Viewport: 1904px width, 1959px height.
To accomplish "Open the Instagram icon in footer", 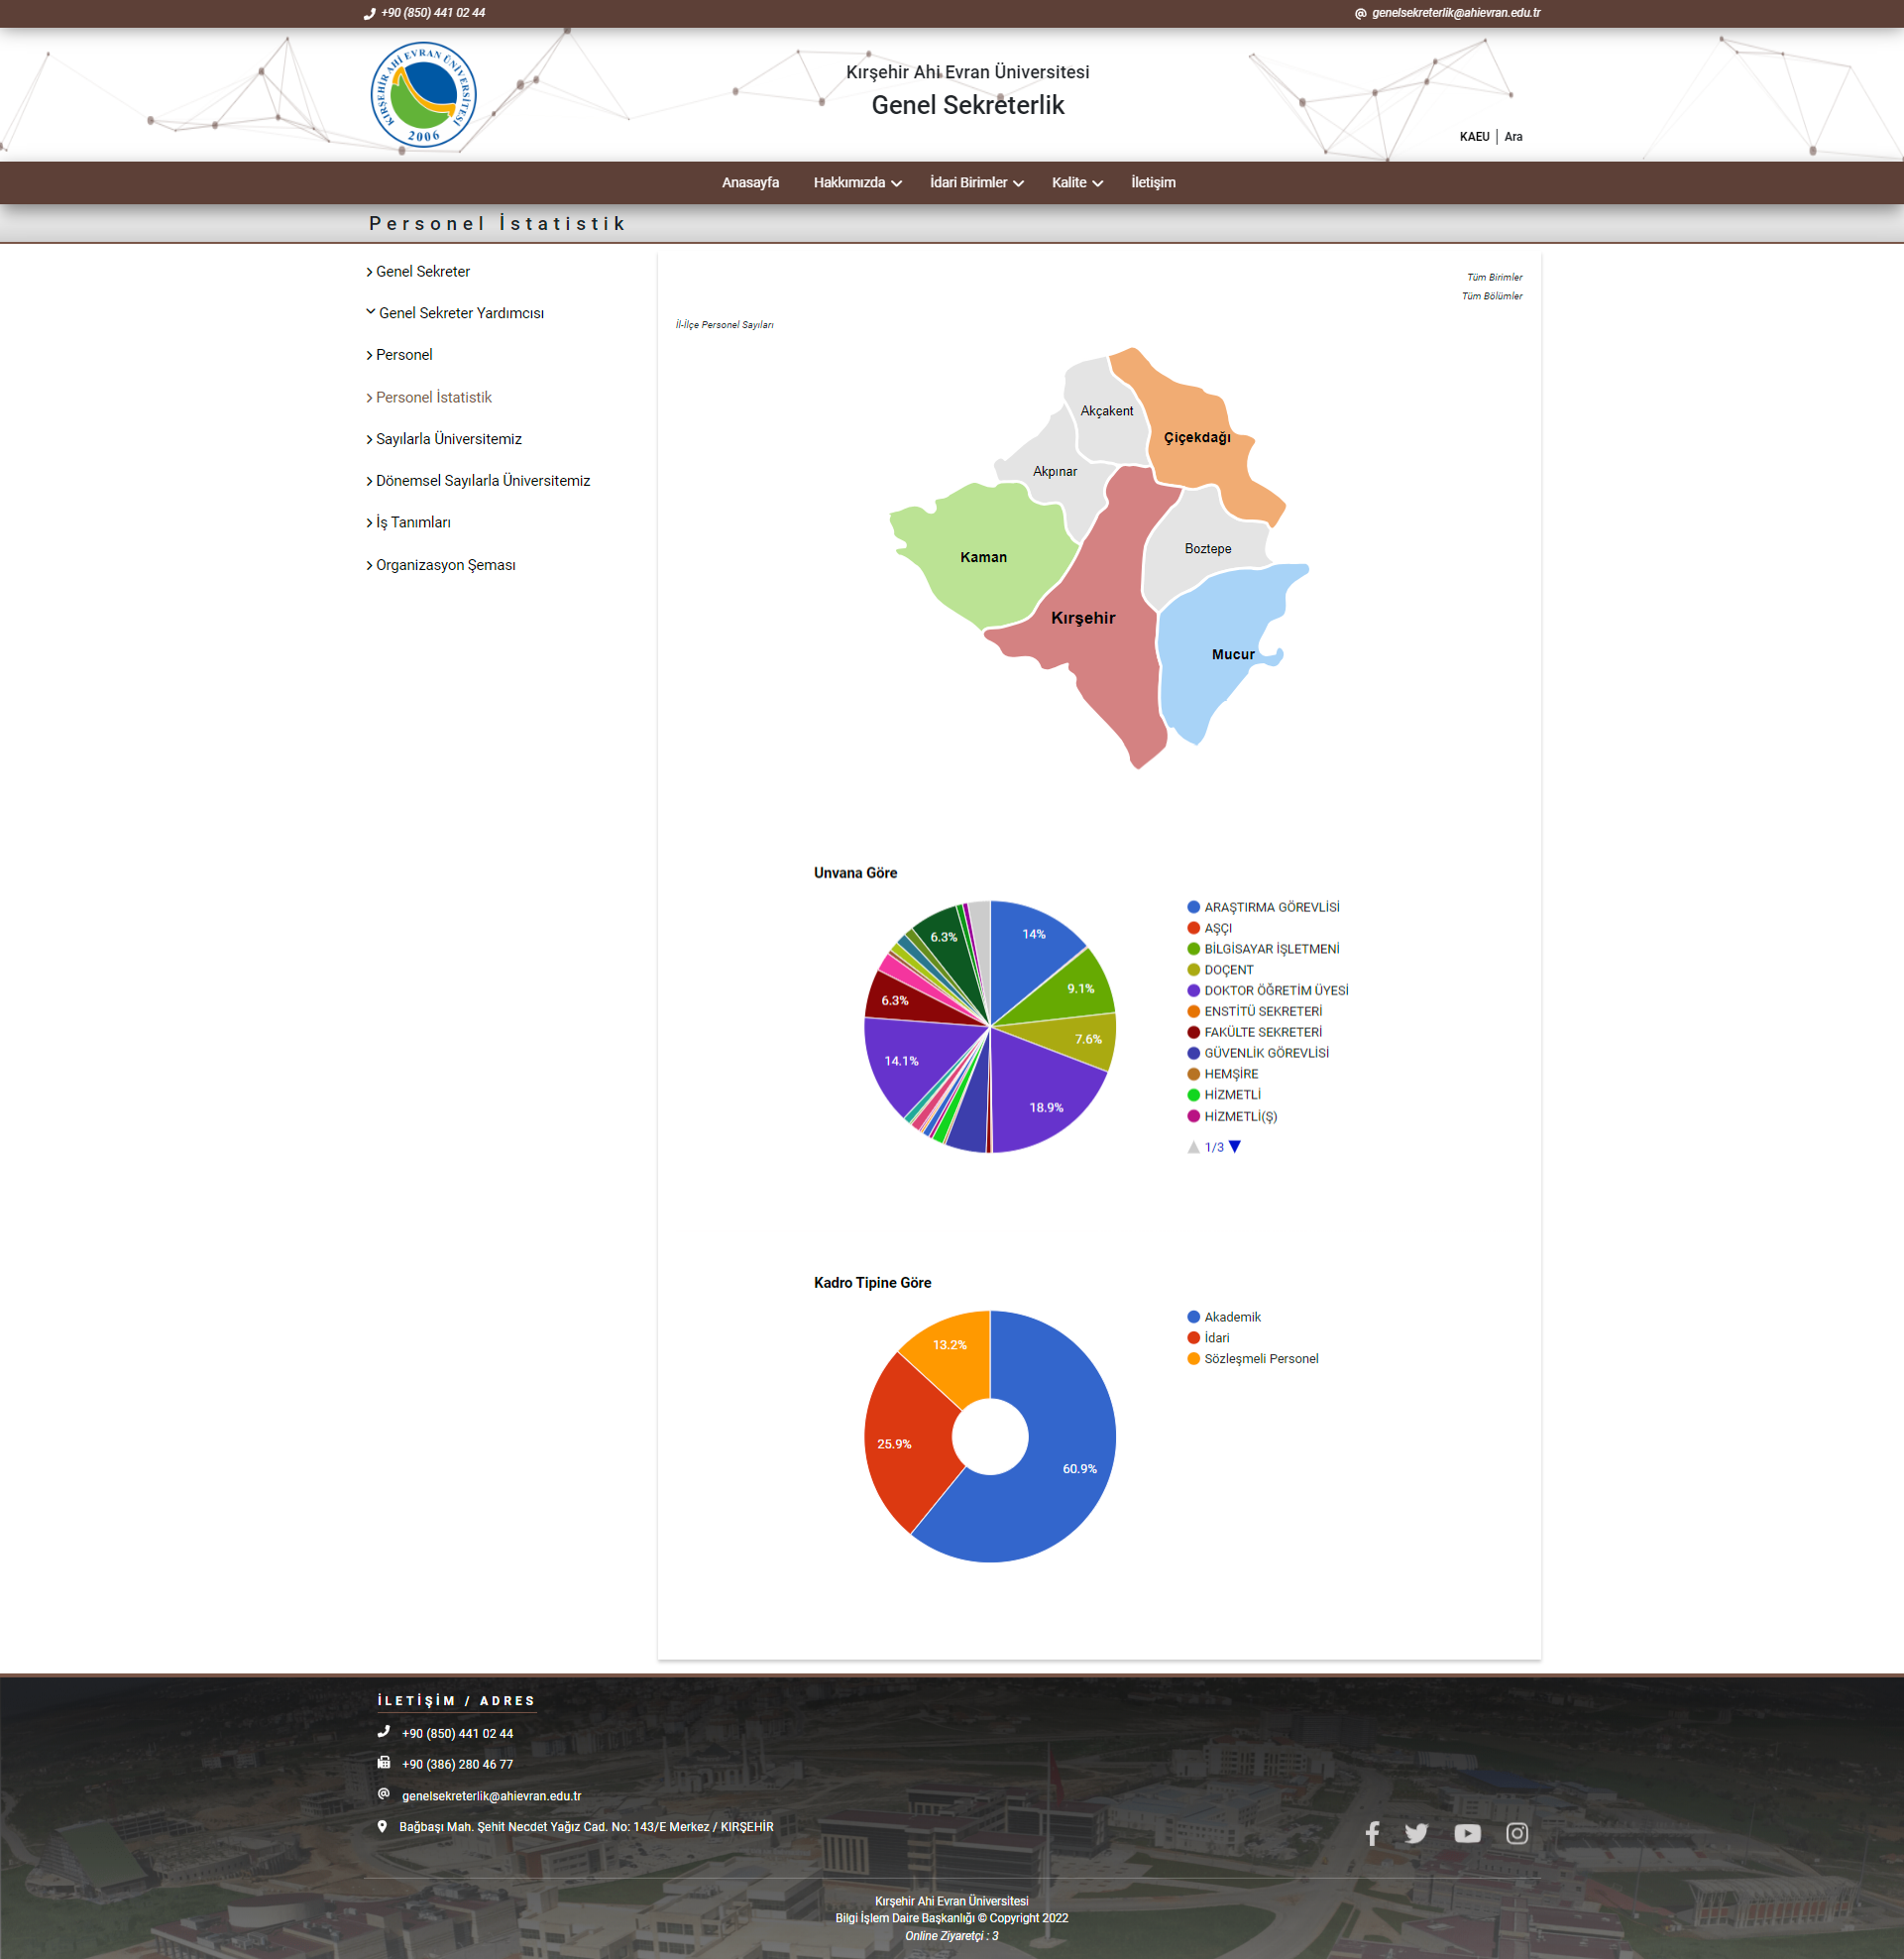I will coord(1517,1833).
